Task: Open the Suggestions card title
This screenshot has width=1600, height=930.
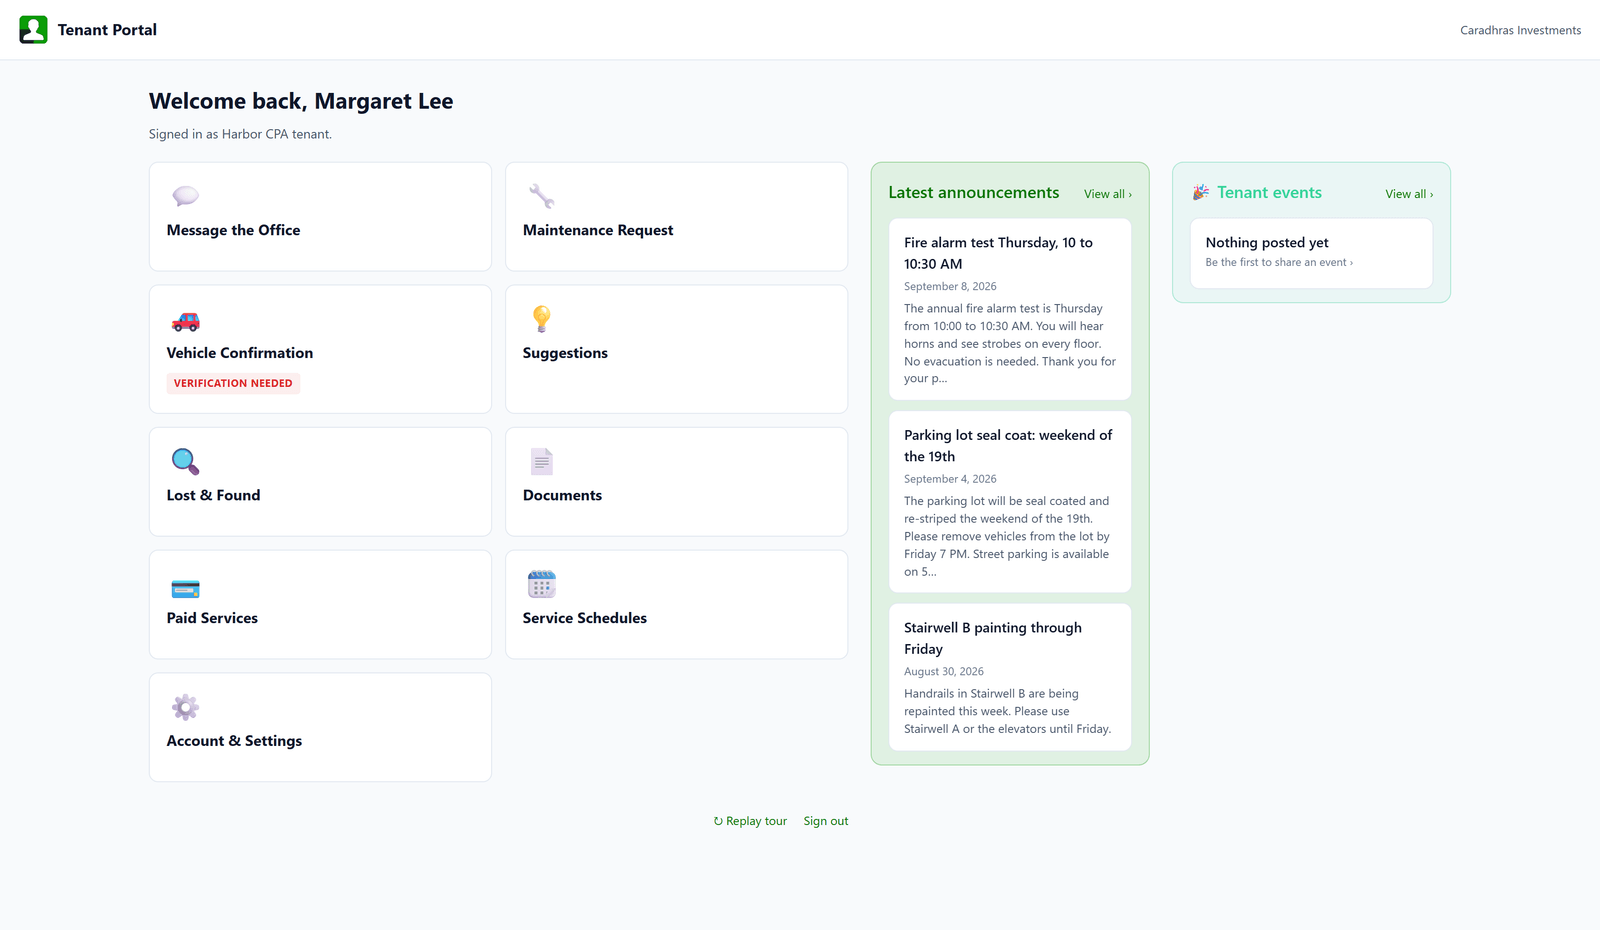Action: 565,353
